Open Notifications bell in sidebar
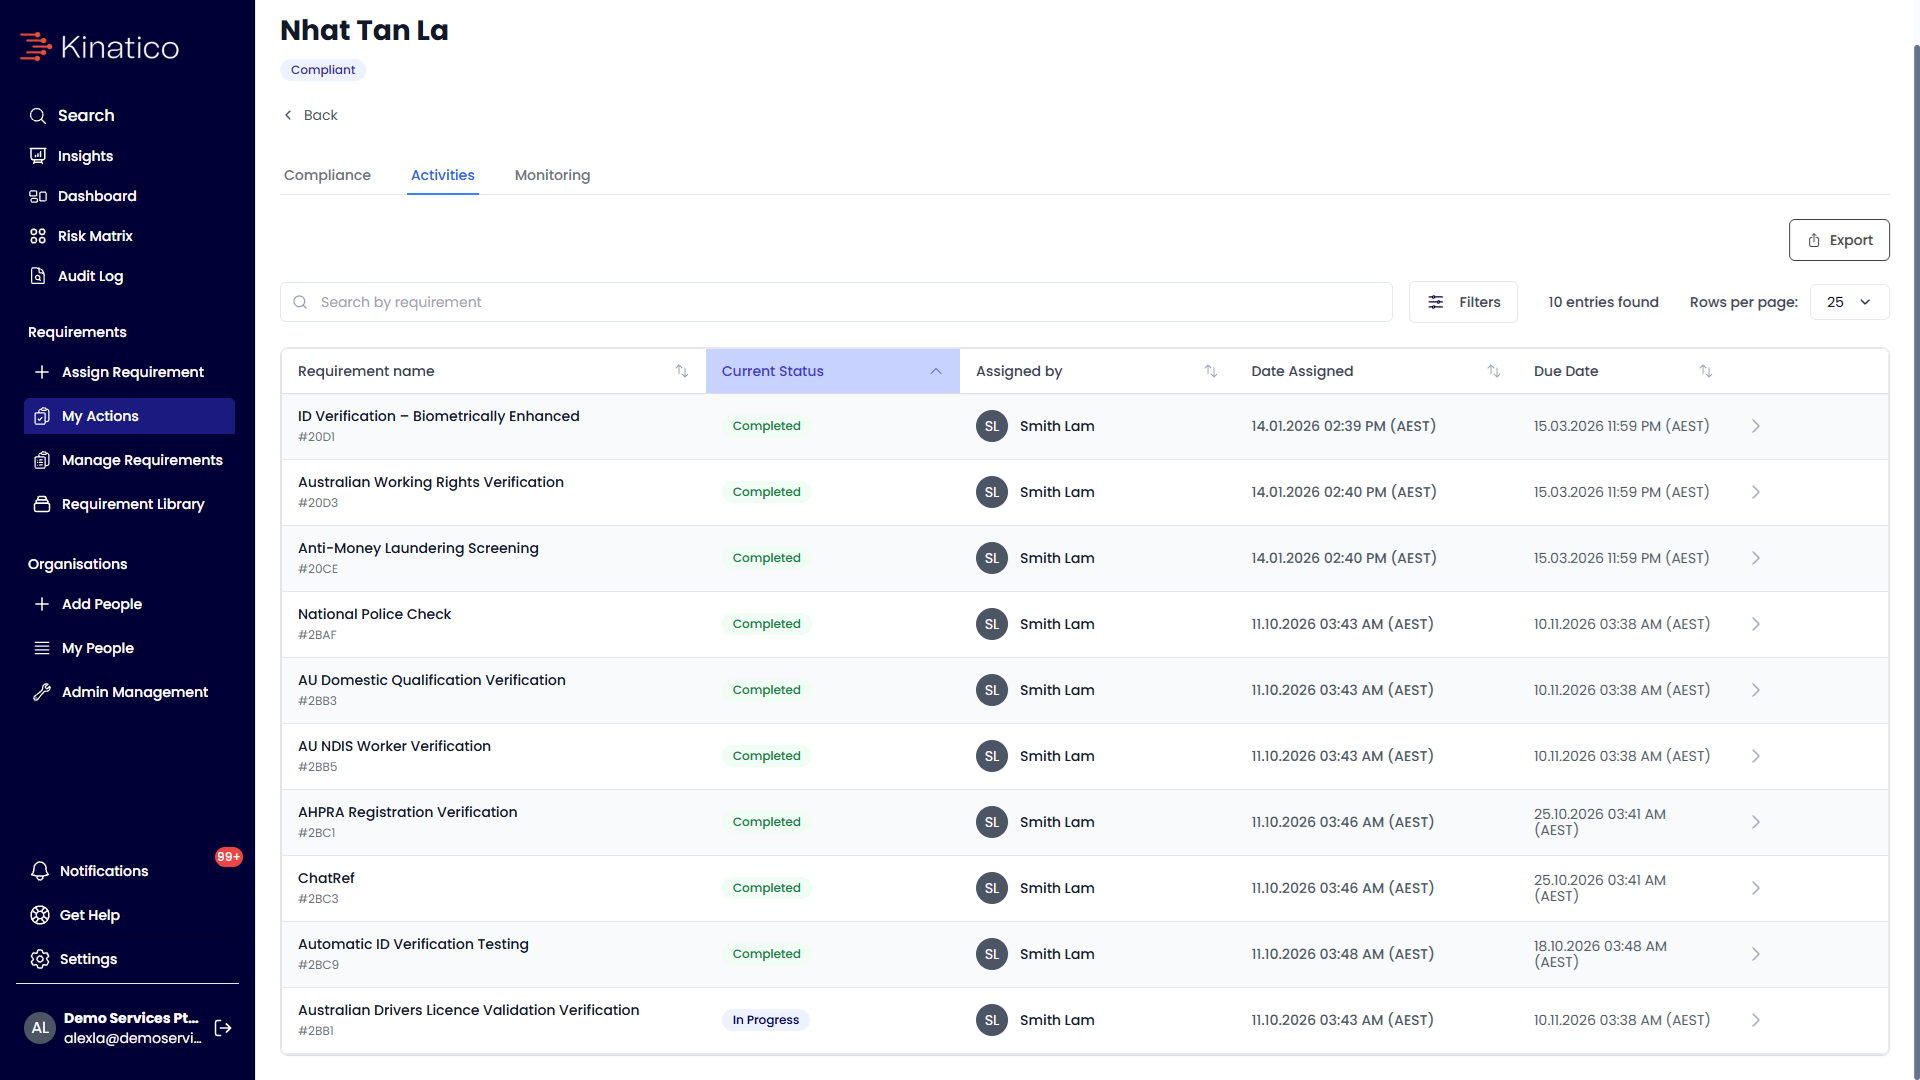 40,871
